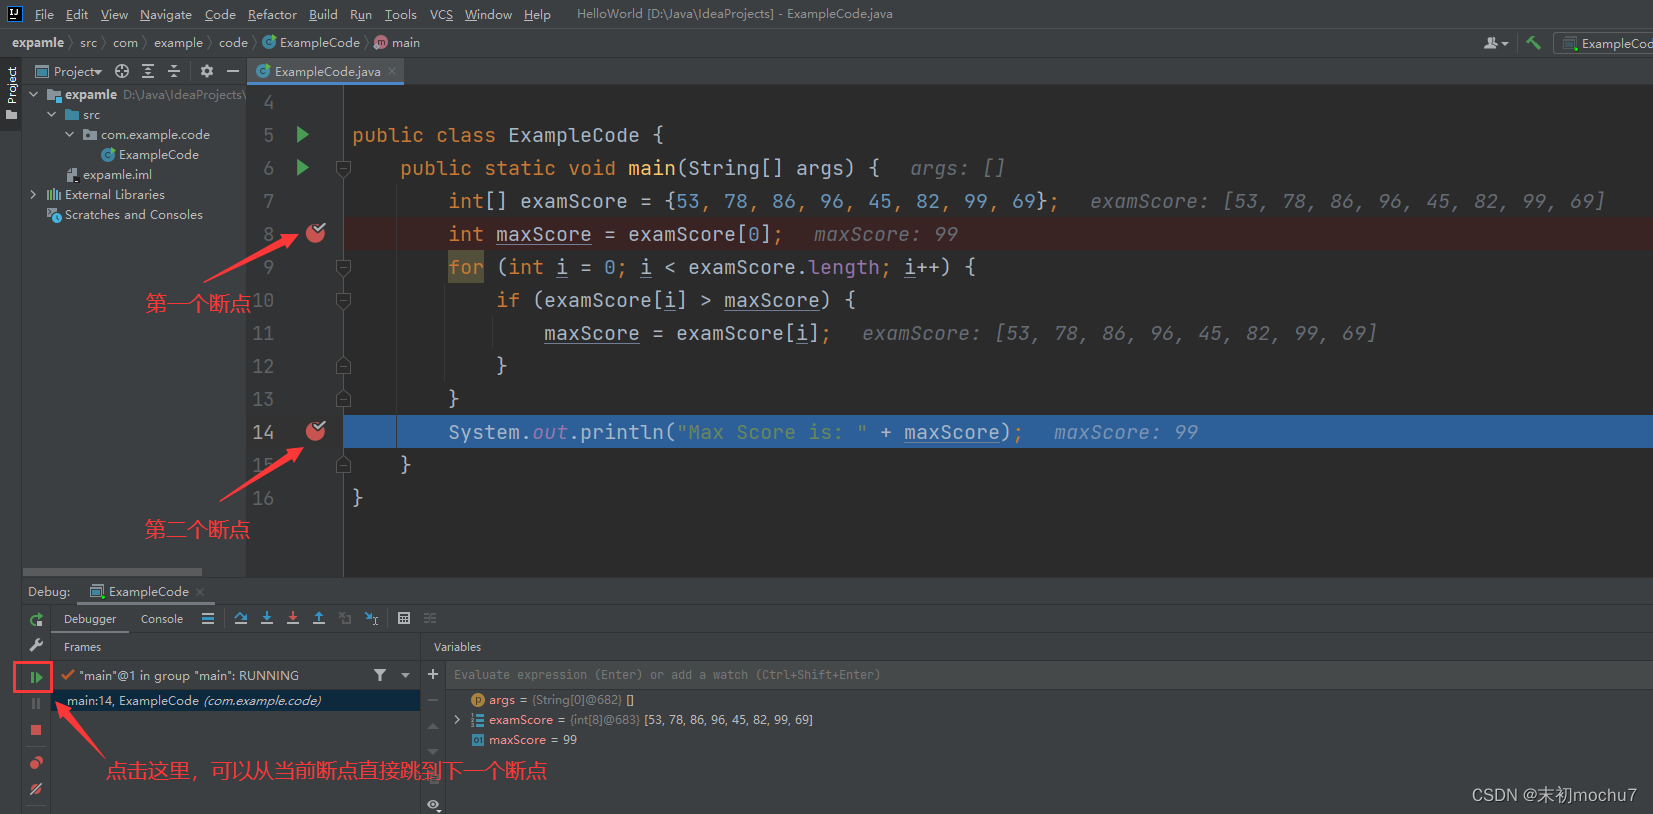Click the Step Into icon
The height and width of the screenshot is (814, 1653).
coord(267,618)
